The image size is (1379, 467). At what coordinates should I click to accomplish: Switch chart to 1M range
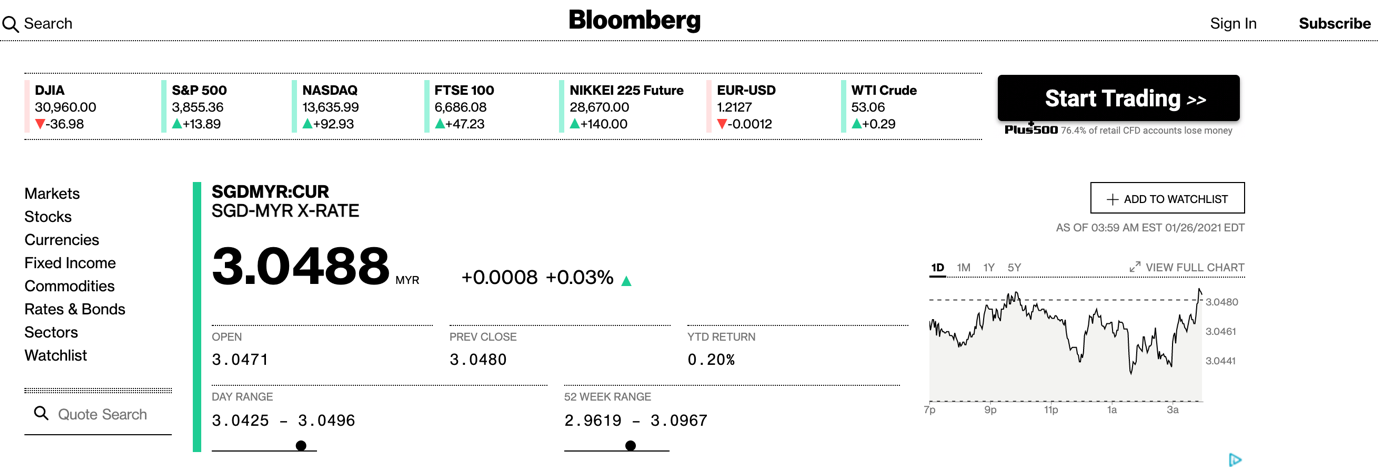963,267
